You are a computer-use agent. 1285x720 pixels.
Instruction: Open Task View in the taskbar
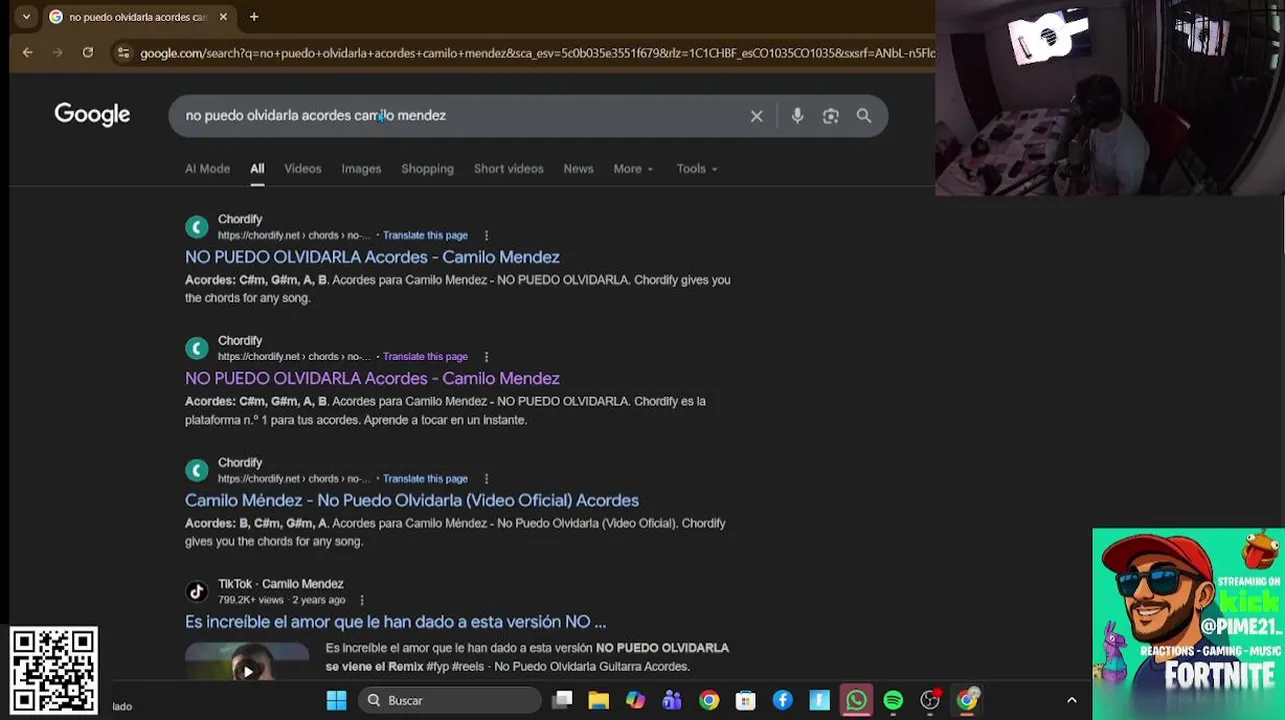[563, 700]
